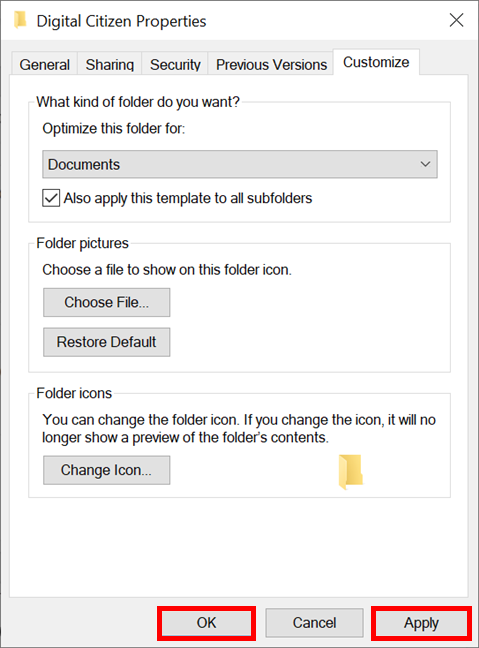Switch to the General tab
Image resolution: width=479 pixels, height=648 pixels.
click(x=45, y=64)
